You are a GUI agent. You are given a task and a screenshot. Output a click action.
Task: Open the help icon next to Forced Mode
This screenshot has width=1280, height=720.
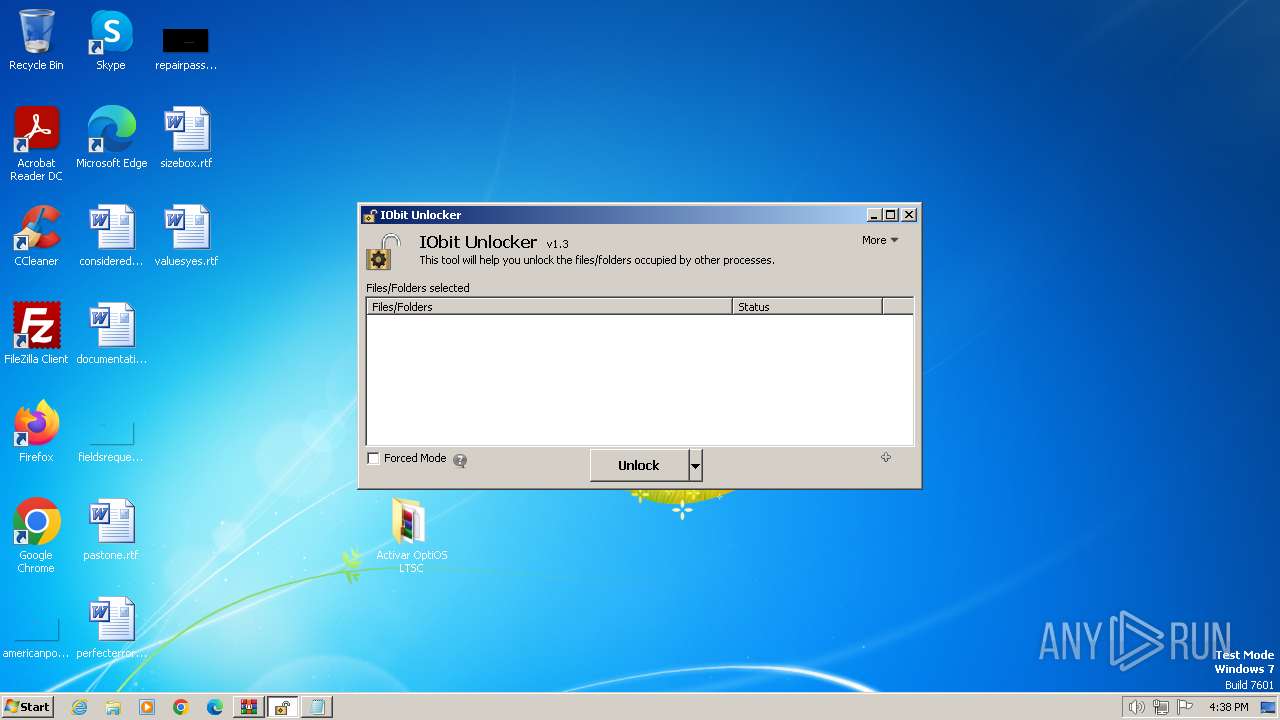(x=460, y=461)
